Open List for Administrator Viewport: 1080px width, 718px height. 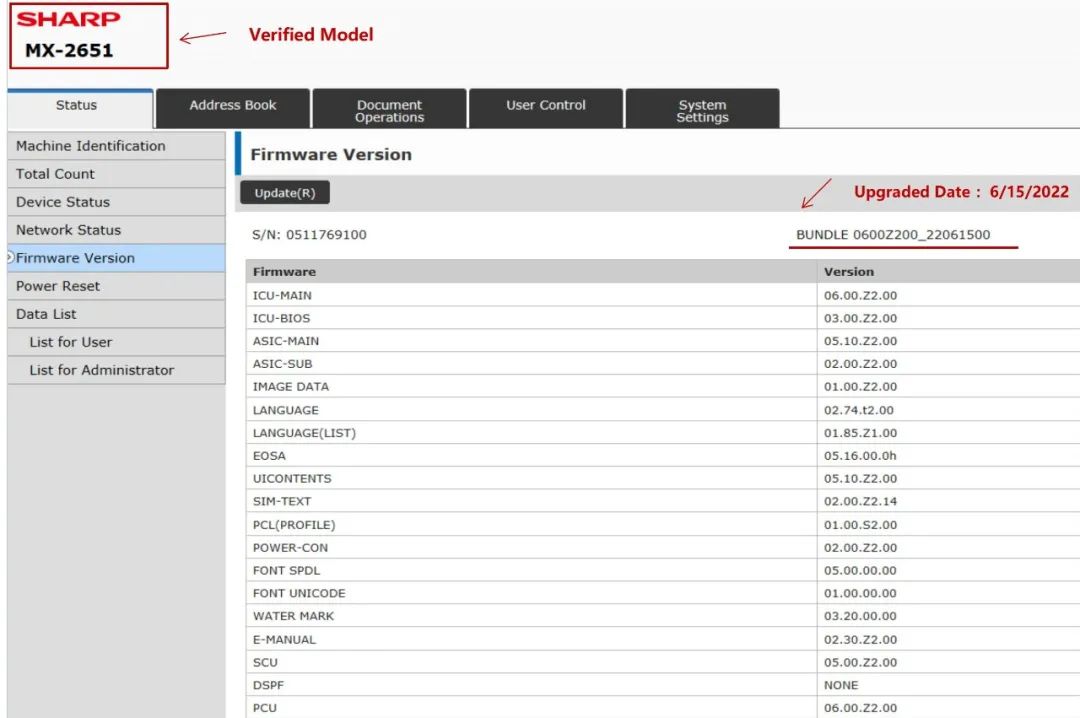(101, 370)
